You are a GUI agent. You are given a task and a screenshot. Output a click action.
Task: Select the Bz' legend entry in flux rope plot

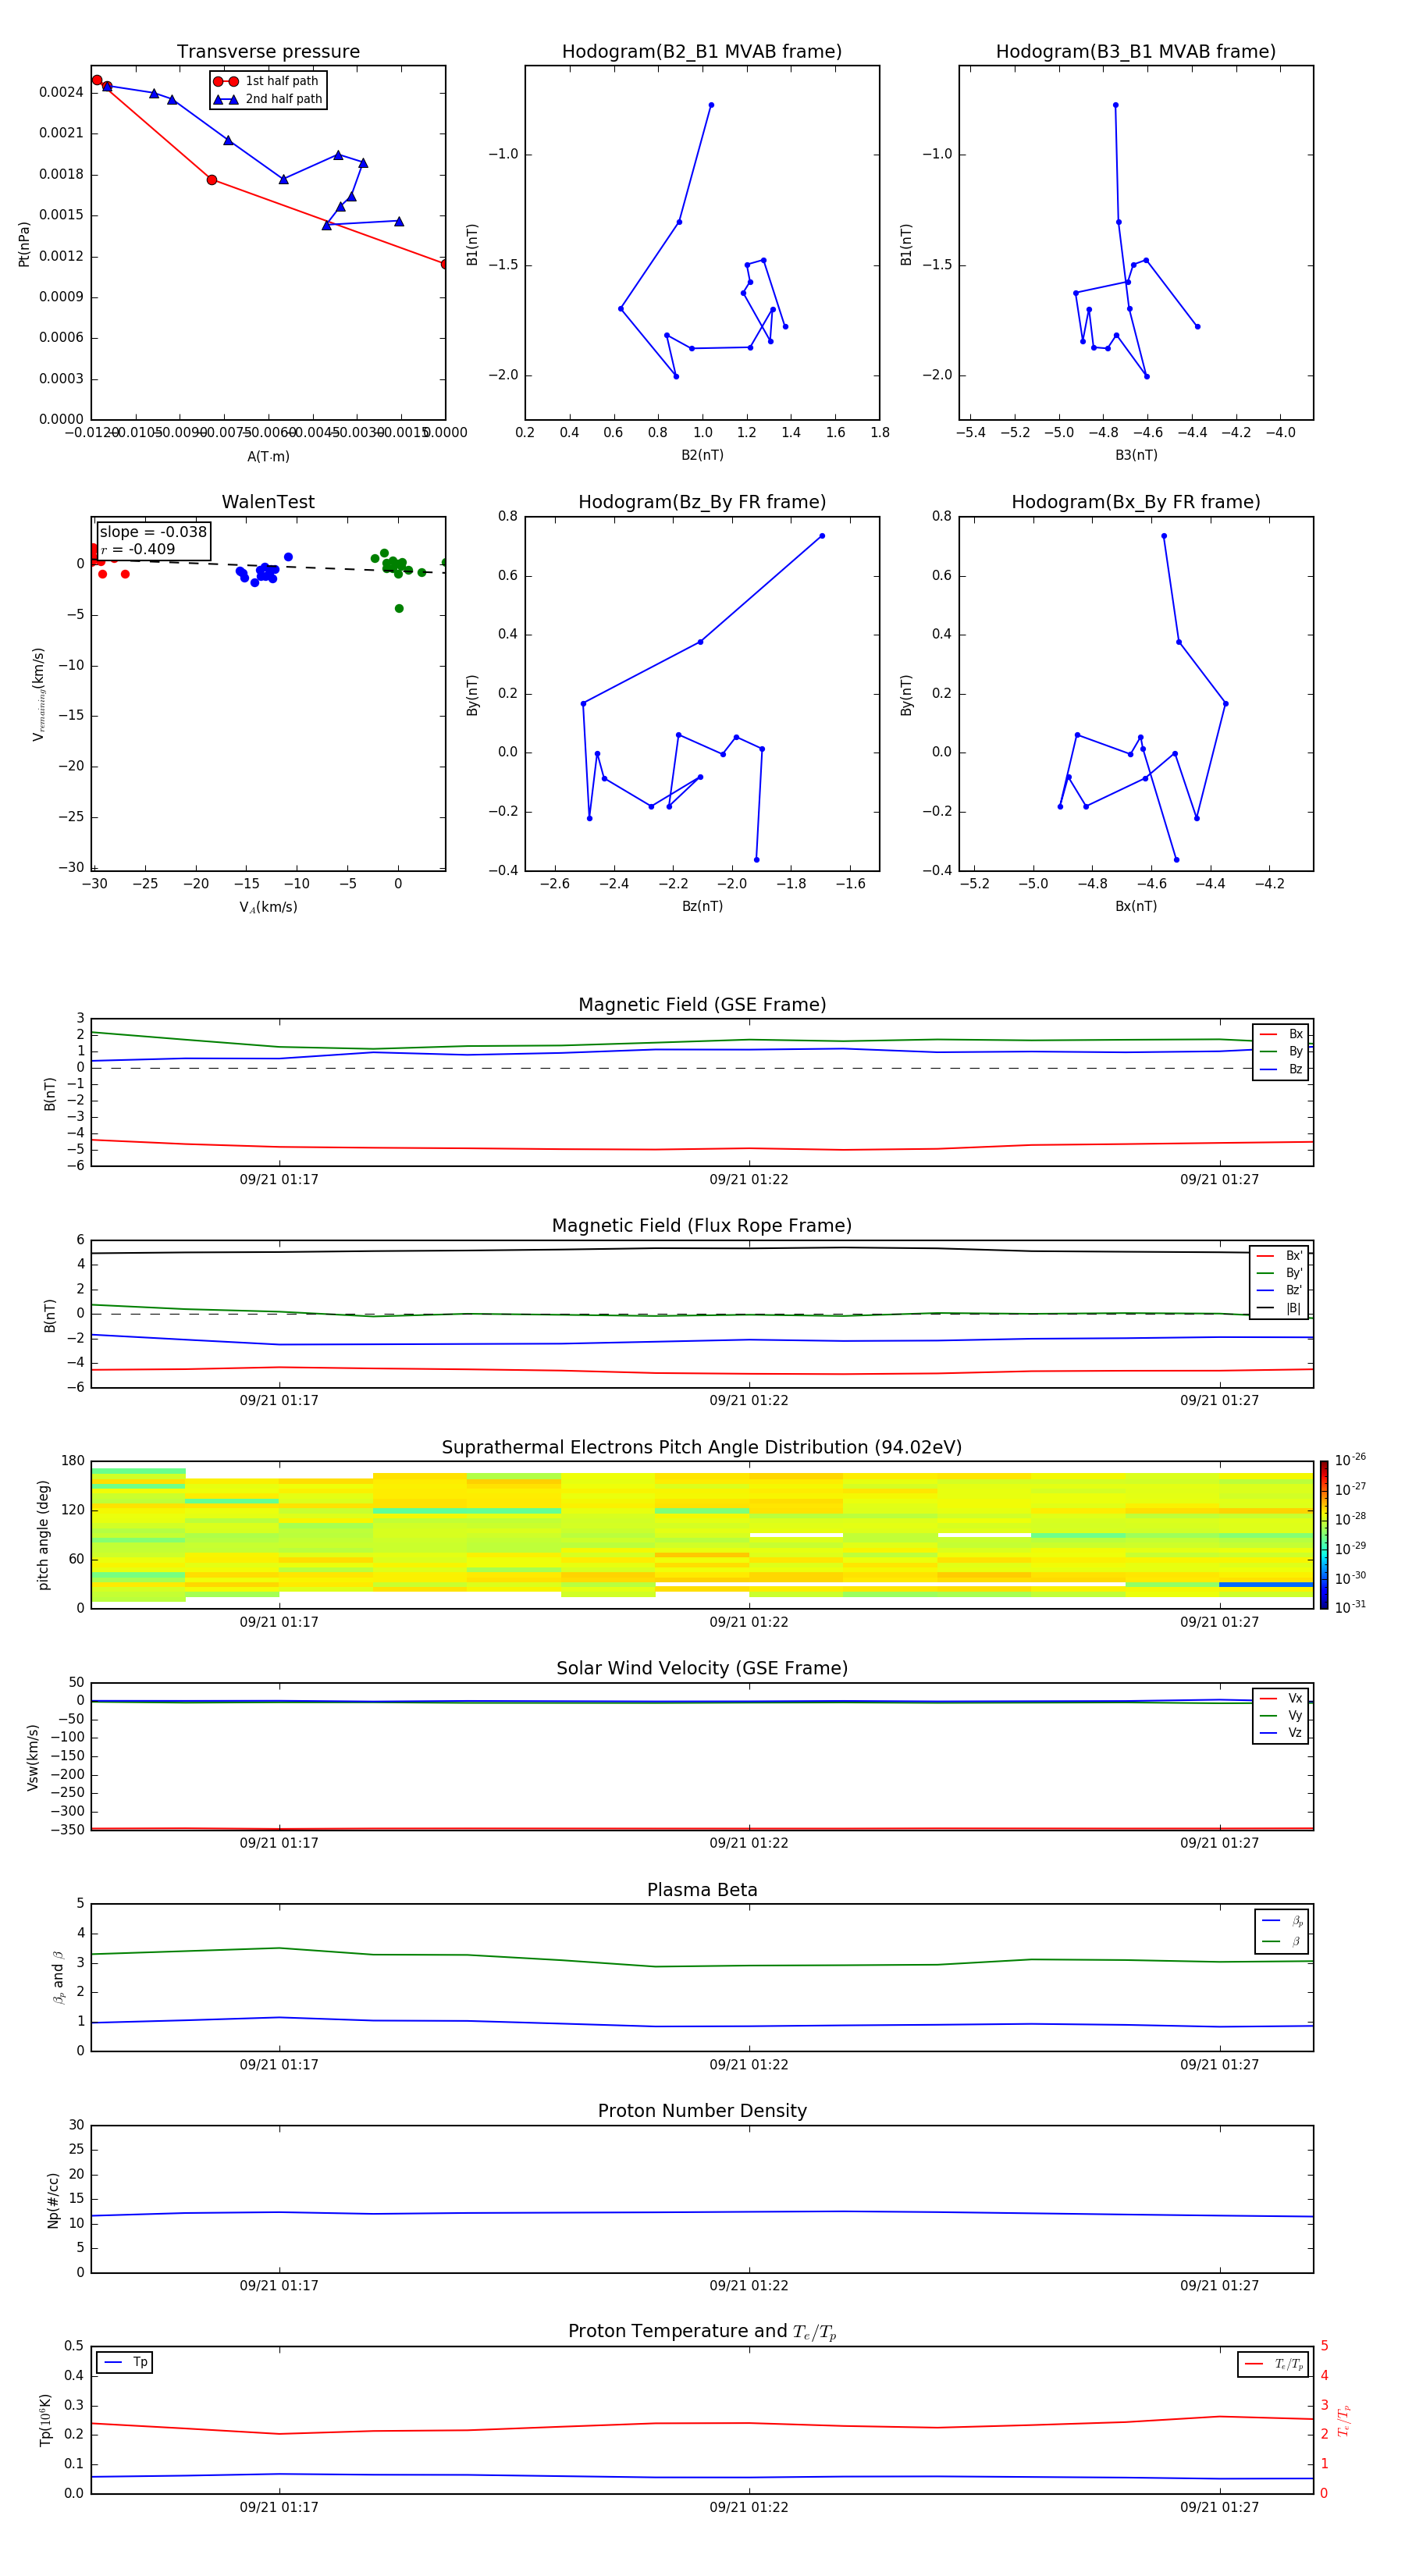pos(1280,1290)
